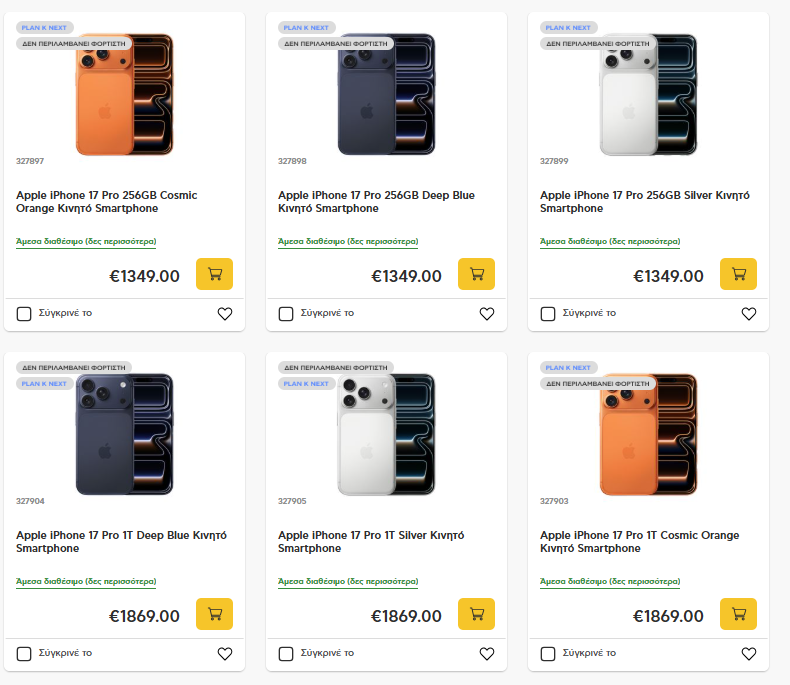Viewport: 790px width, 685px height.
Task: Select compare checkbox for 1T Silver iPhone
Action: click(286, 654)
